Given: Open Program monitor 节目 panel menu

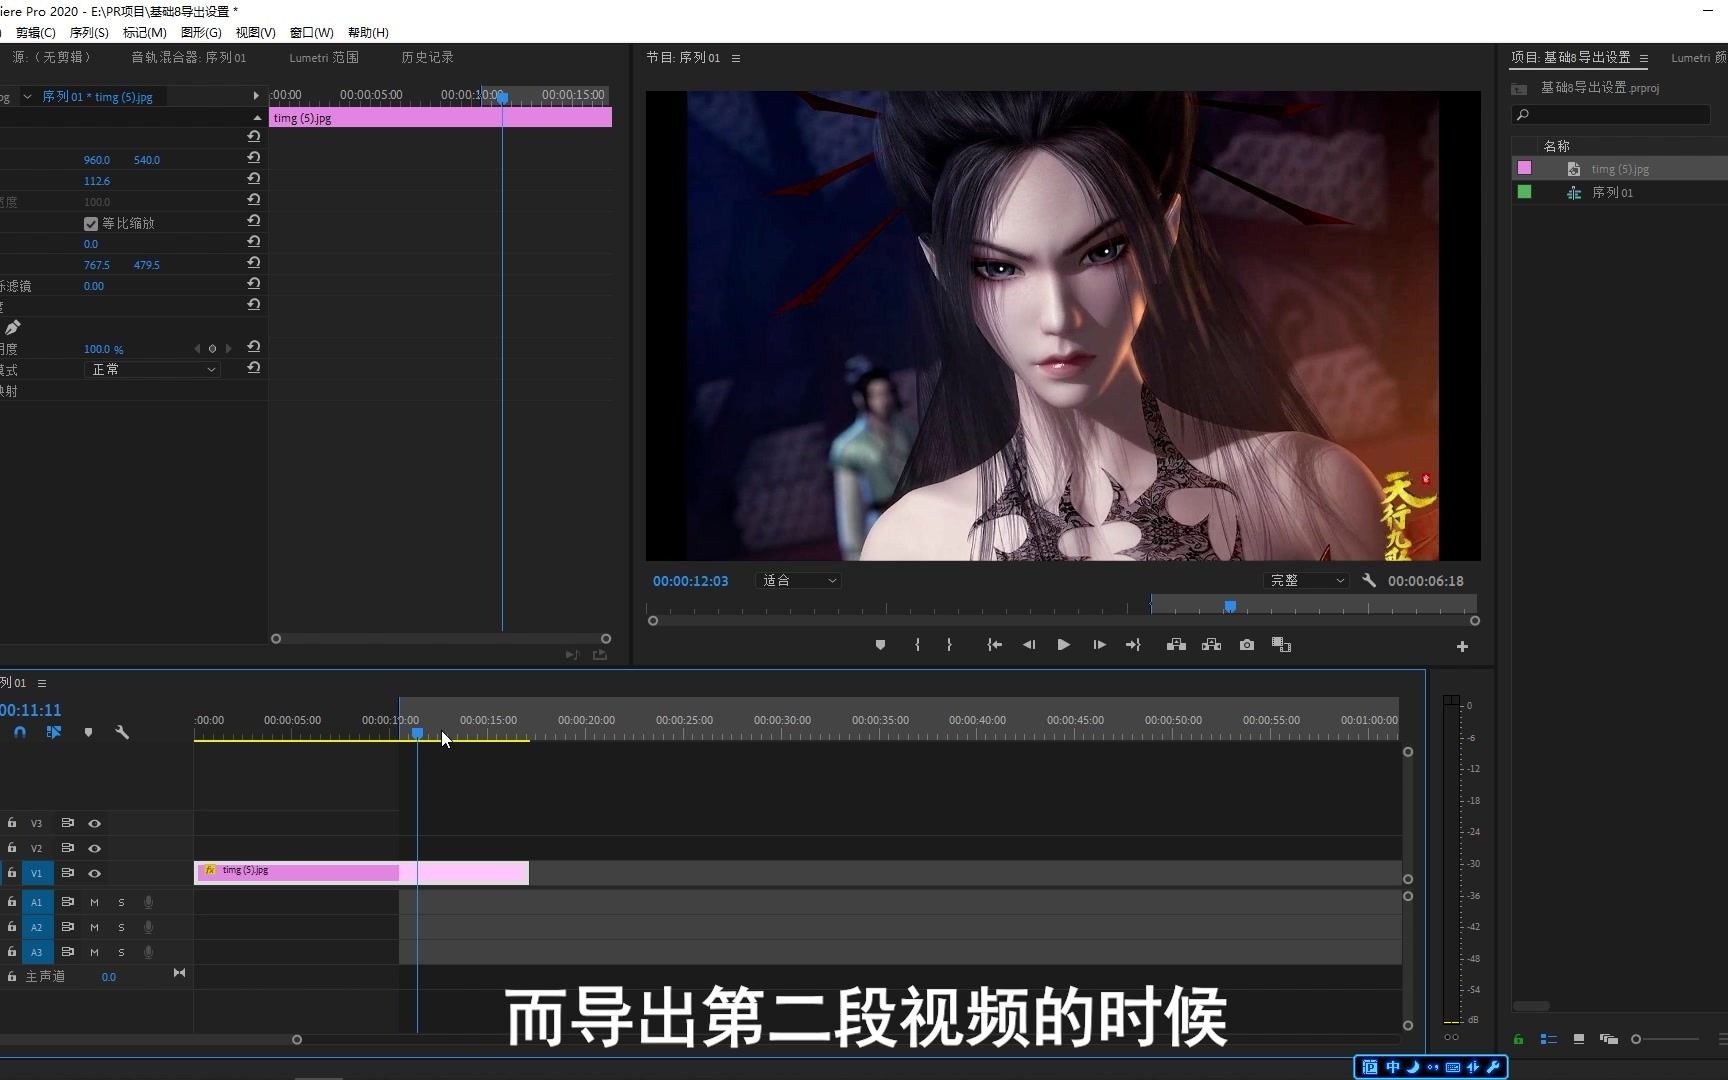Looking at the screenshot, I should (736, 58).
